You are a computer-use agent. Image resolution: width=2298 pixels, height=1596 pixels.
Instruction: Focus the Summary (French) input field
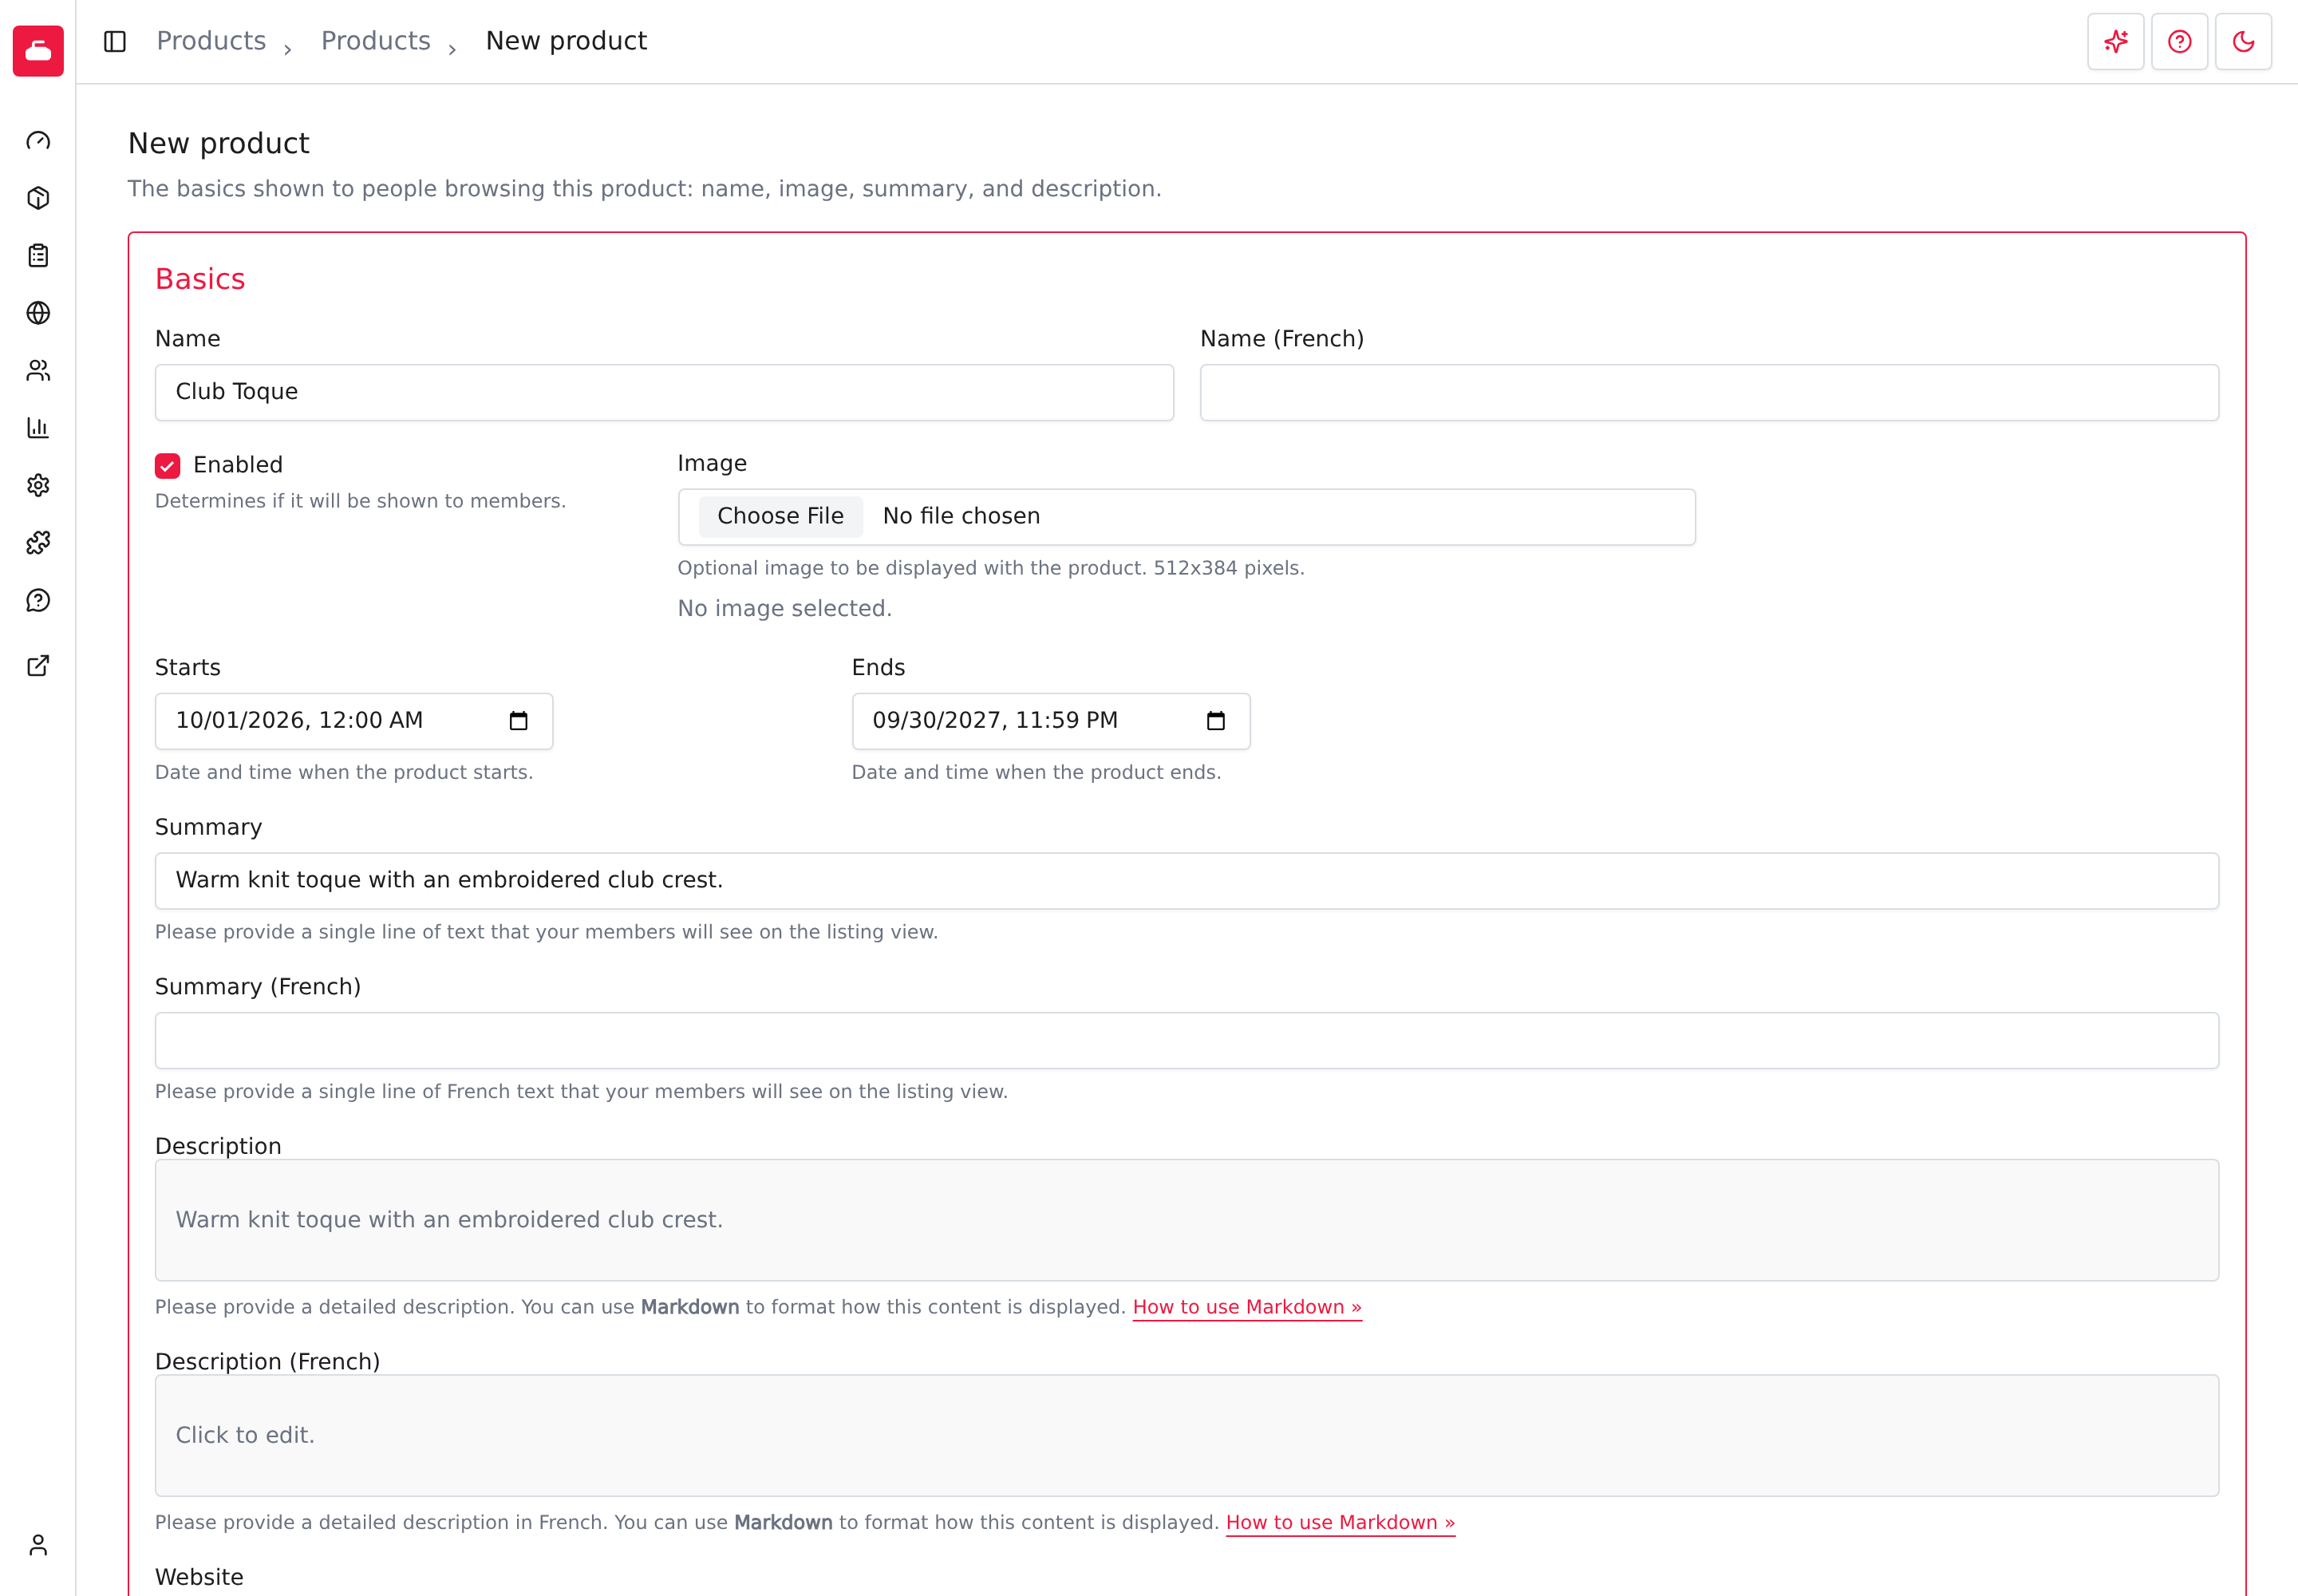pyautogui.click(x=1186, y=1040)
